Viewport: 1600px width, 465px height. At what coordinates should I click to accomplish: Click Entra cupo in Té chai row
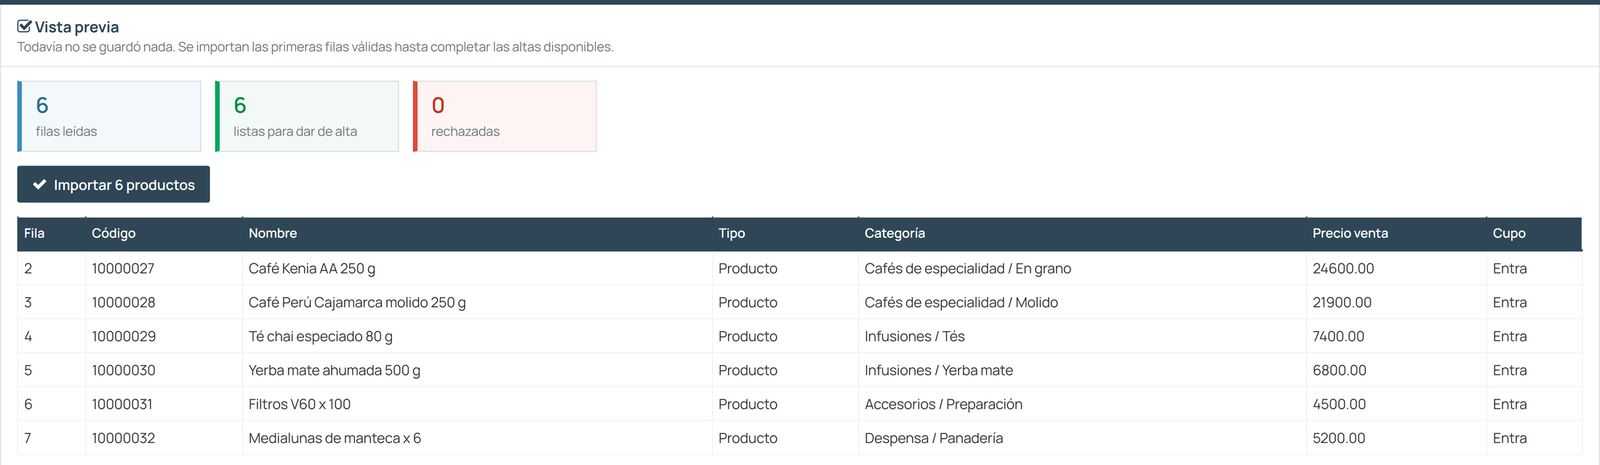(x=1510, y=336)
